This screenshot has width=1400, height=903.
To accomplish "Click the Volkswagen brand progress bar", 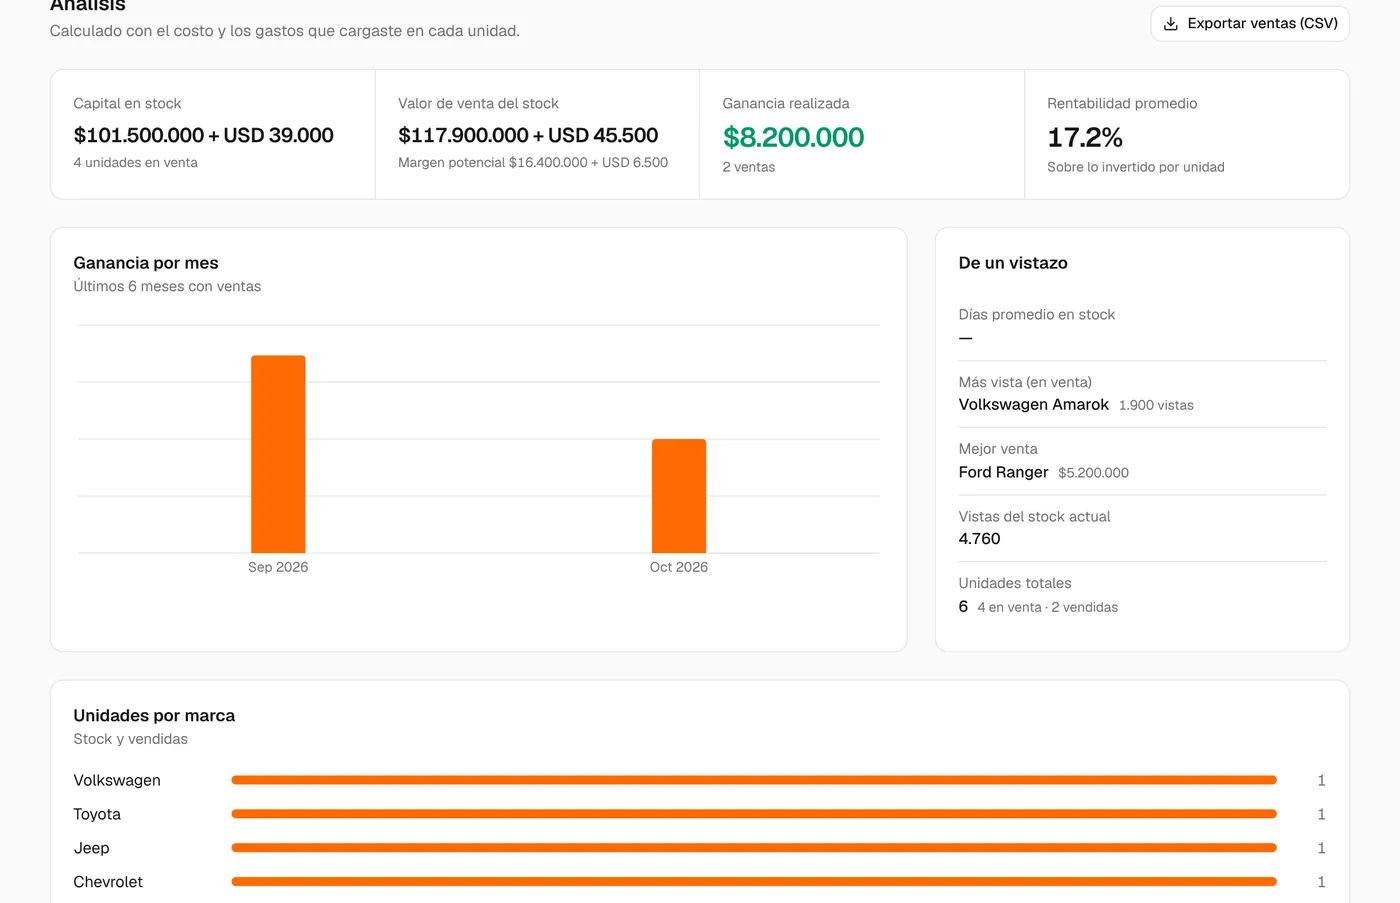I will [754, 780].
